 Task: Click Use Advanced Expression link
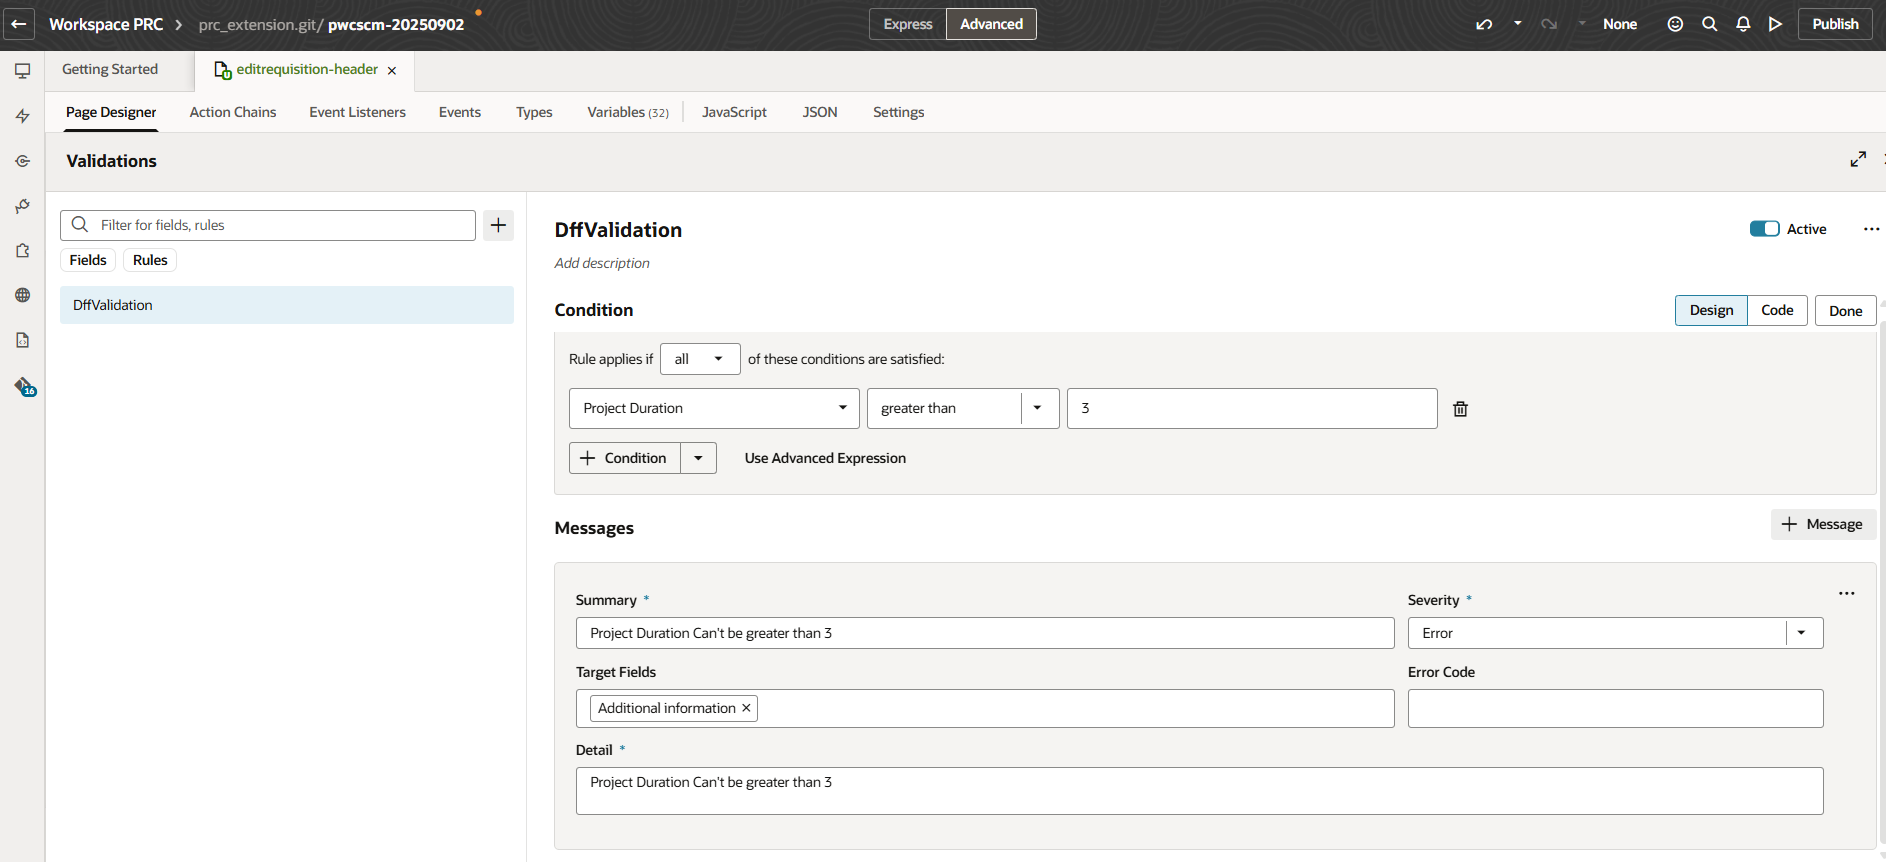point(825,458)
